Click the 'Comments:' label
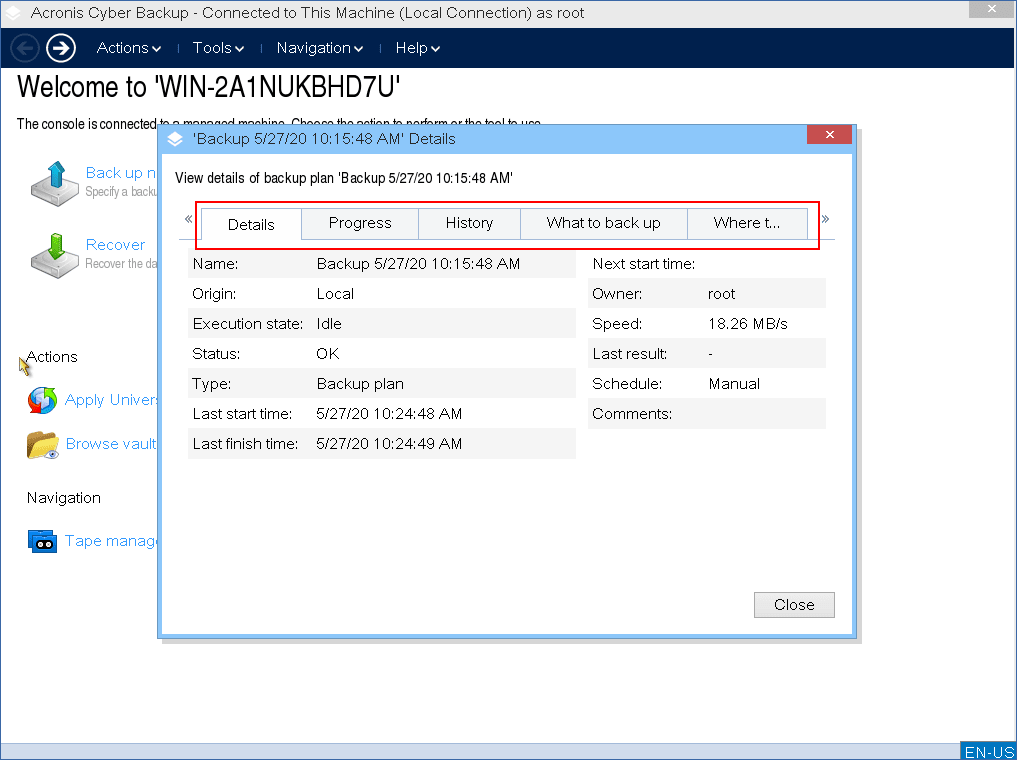The image size is (1017, 760). 632,414
